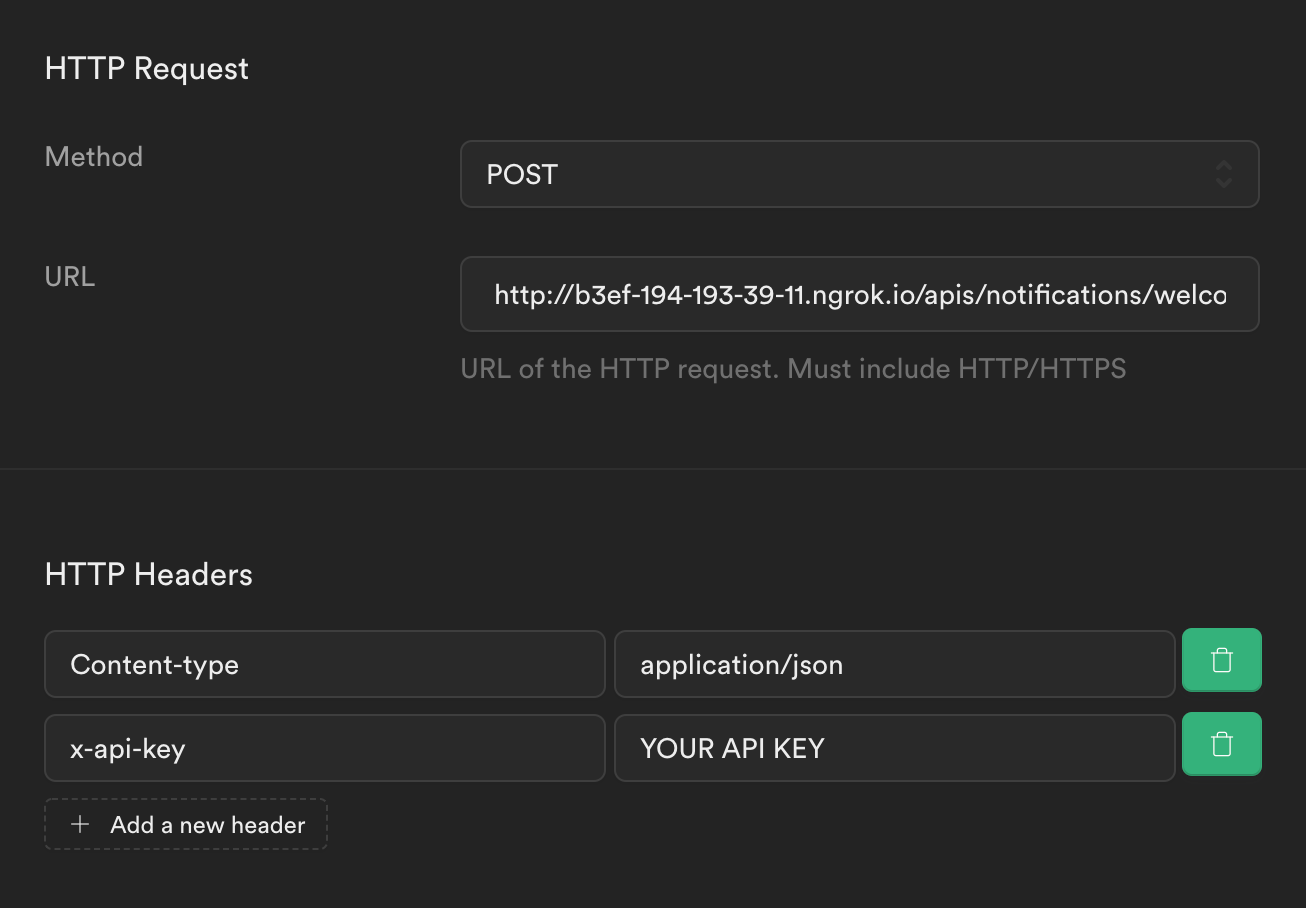The height and width of the screenshot is (908, 1306).
Task: Select the Content-type header name field
Action: click(325, 664)
